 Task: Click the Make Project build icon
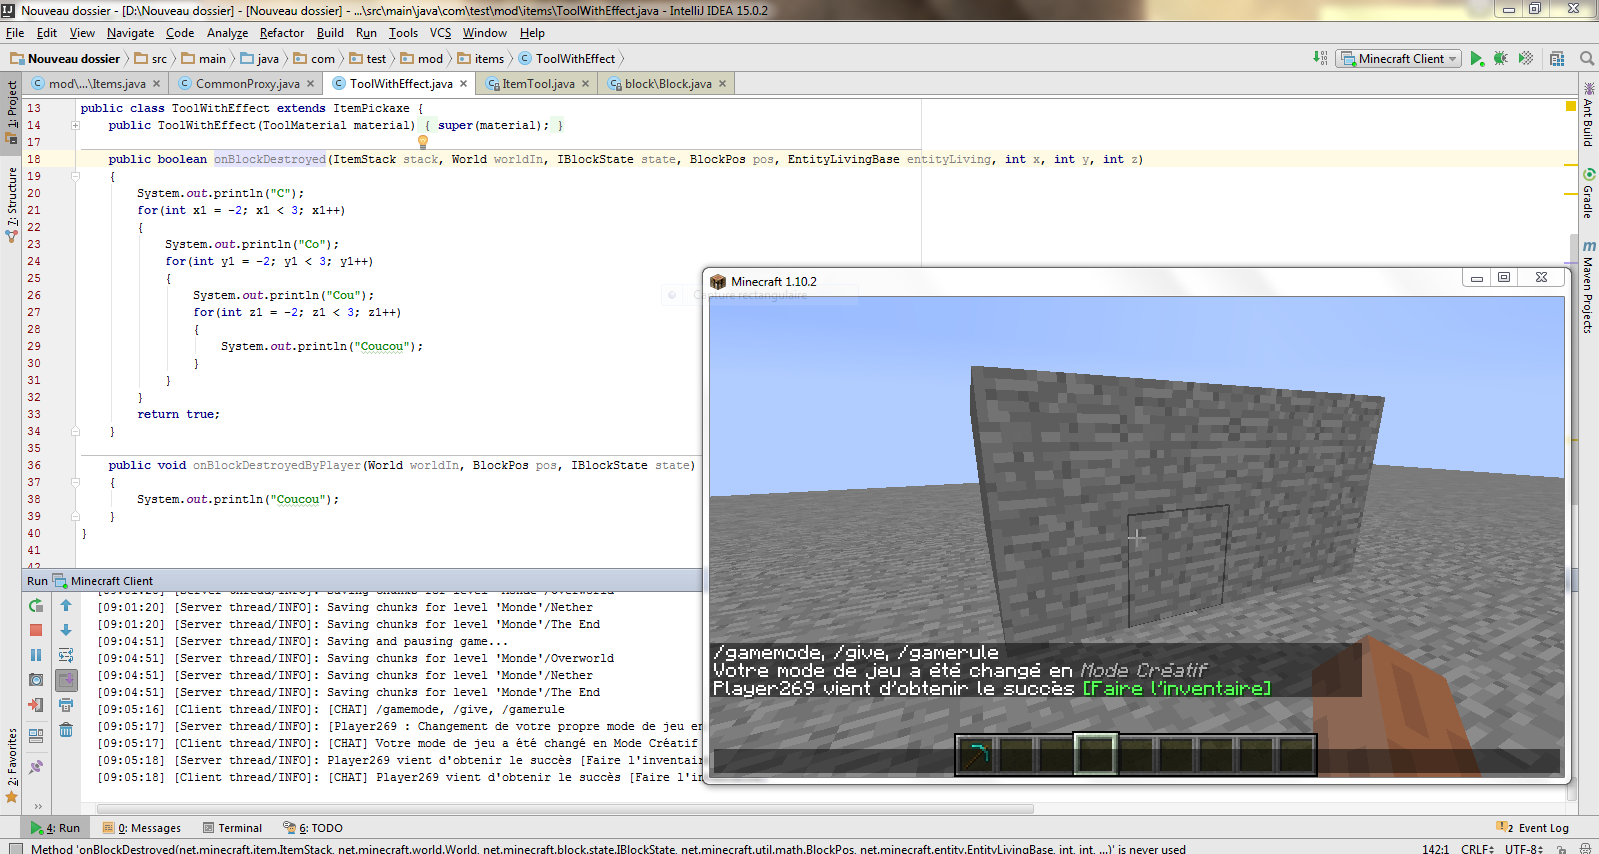[x=1321, y=59]
